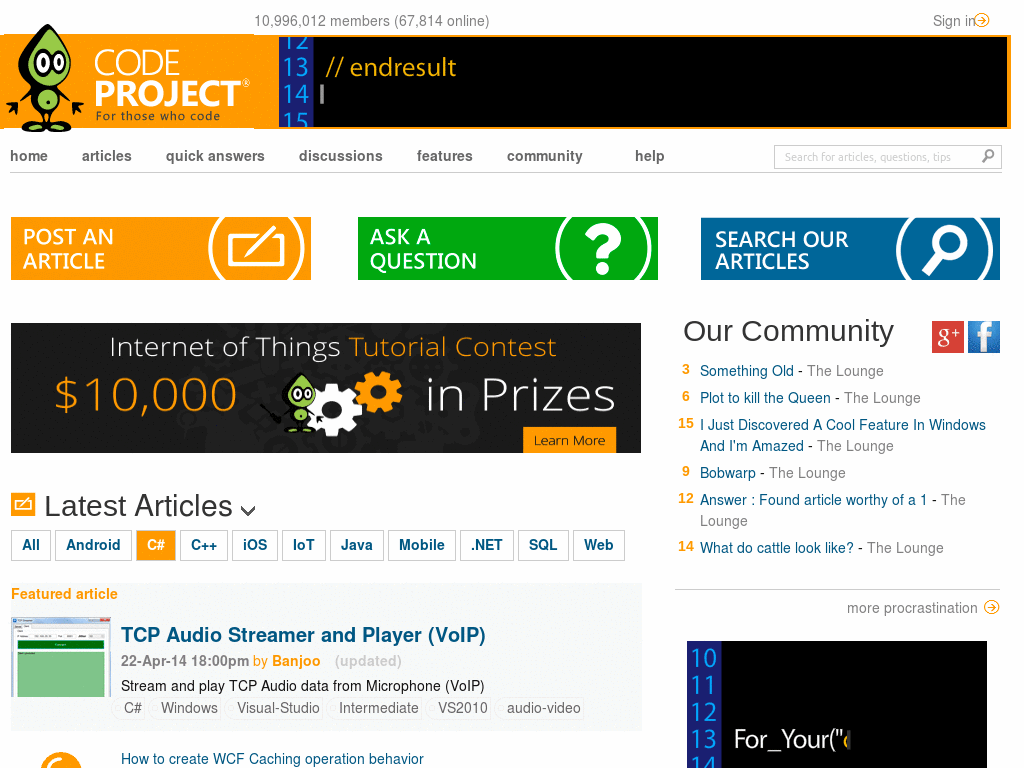Open Plot to kill the Queen thread
Viewport: 1024px width, 768px height.
pos(765,398)
